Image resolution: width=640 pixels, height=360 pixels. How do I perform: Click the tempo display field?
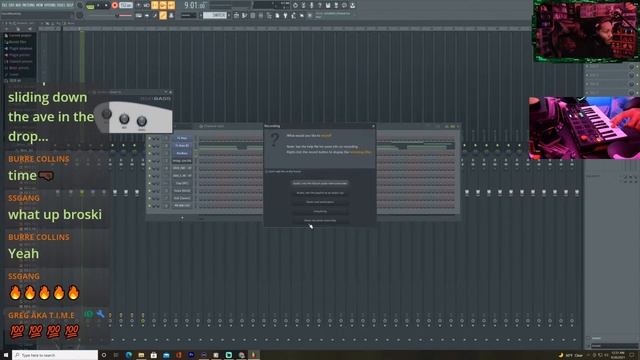126,5
